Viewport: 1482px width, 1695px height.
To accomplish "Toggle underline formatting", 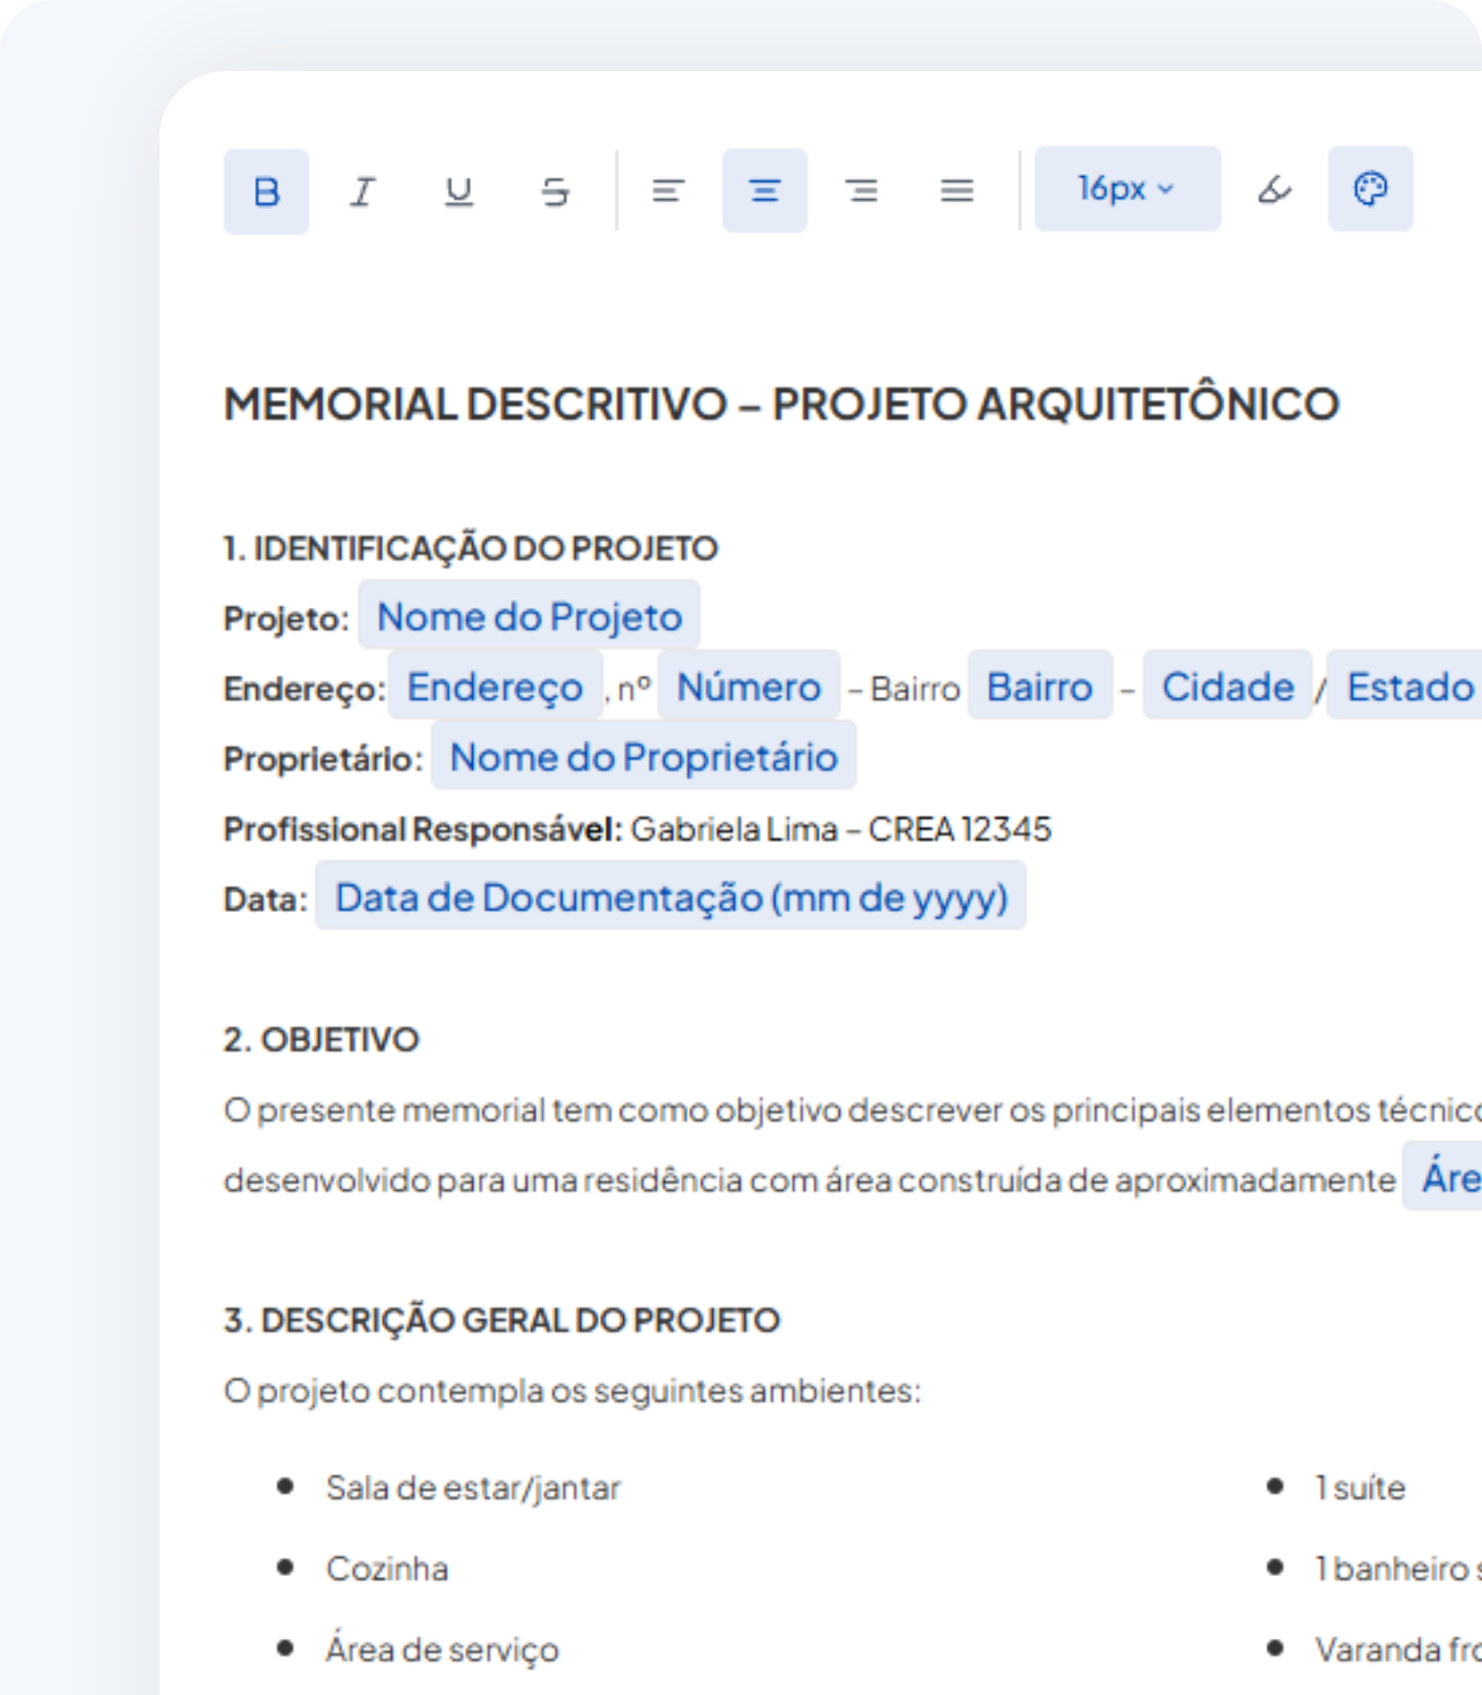I will tap(458, 191).
